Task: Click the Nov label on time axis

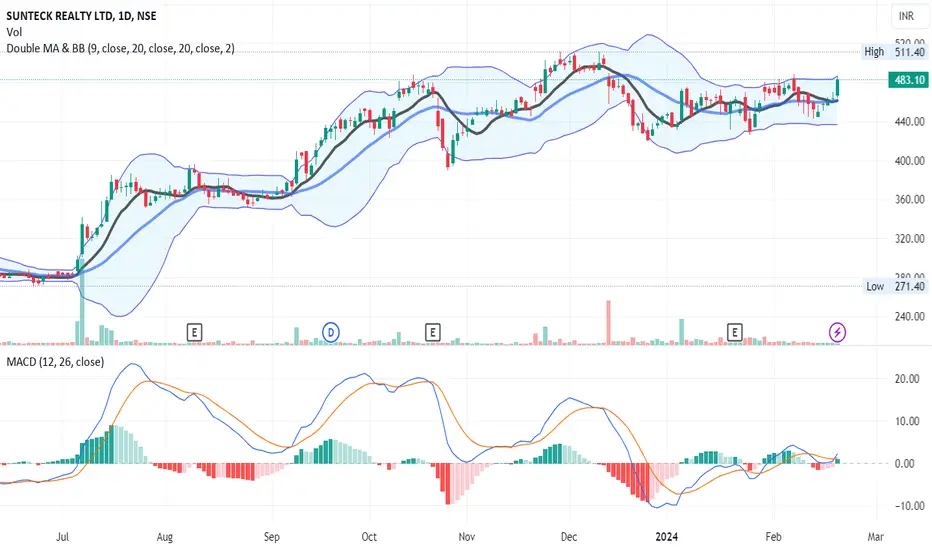Action: (467, 537)
